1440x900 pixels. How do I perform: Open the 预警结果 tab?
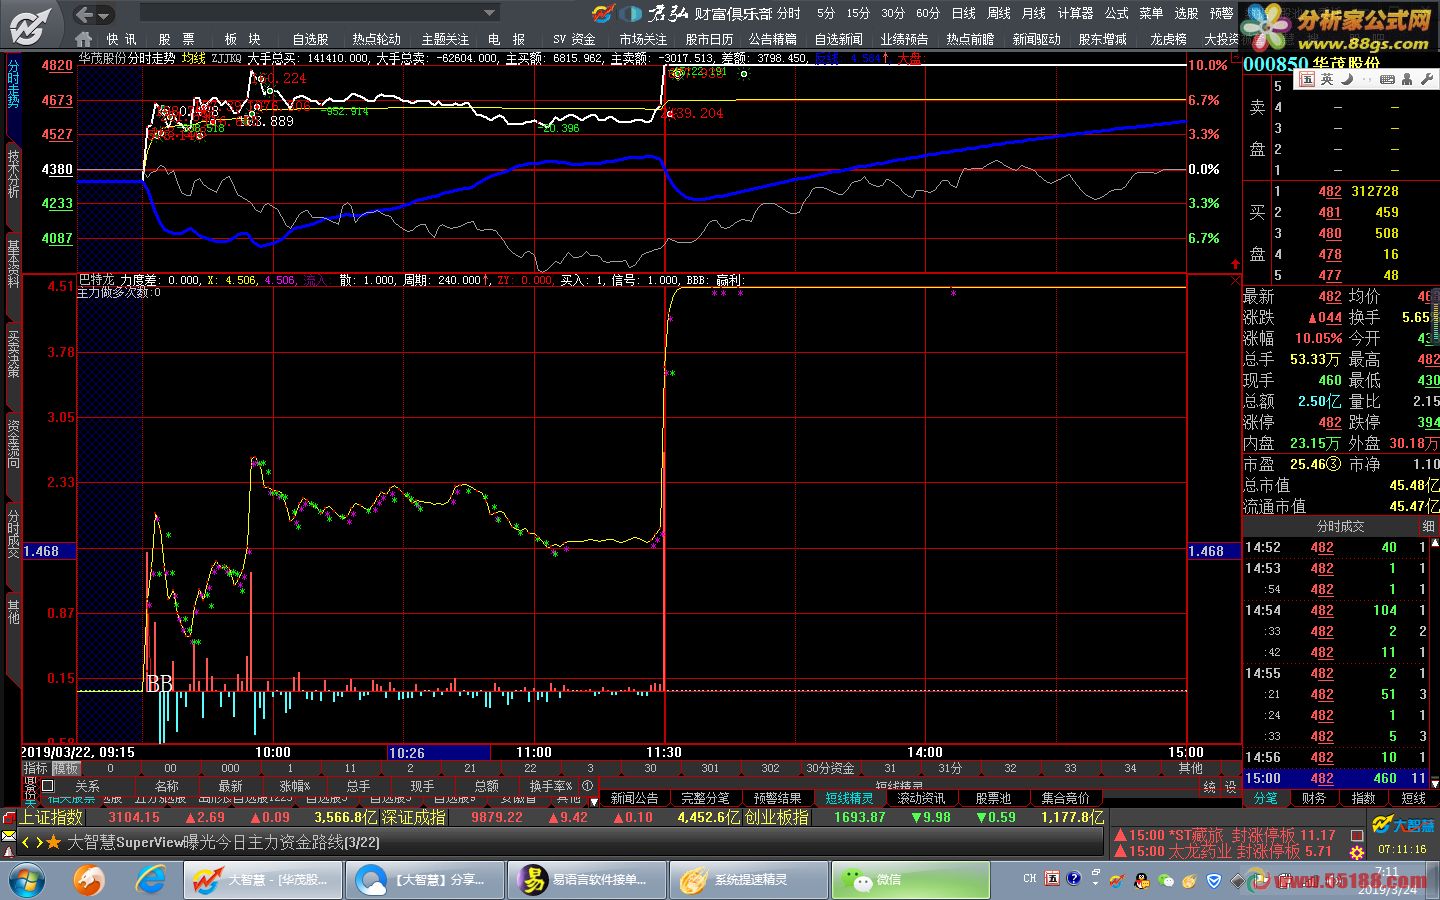tap(777, 798)
